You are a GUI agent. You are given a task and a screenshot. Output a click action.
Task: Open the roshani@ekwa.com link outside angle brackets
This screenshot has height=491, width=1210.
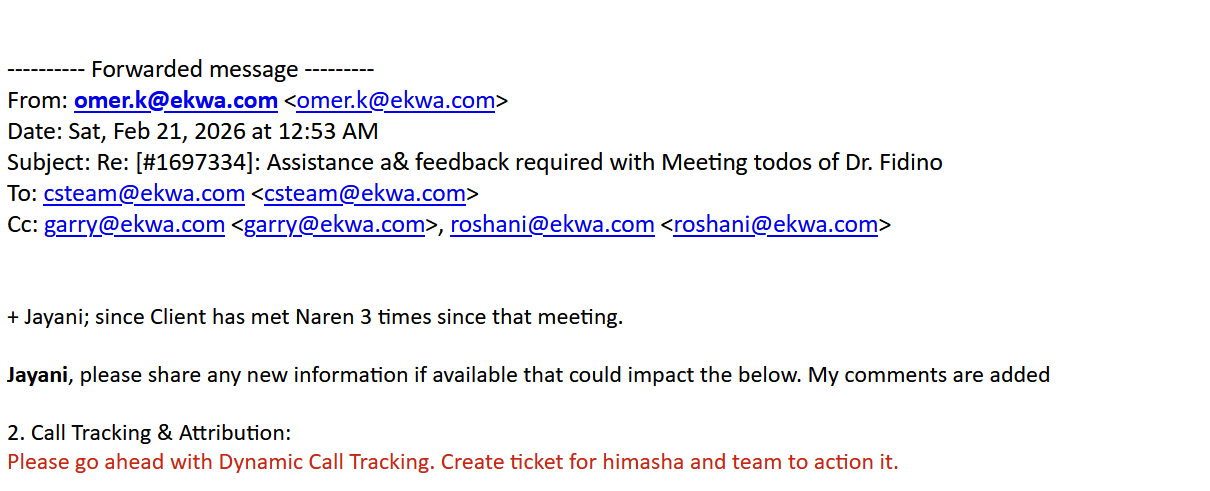552,224
